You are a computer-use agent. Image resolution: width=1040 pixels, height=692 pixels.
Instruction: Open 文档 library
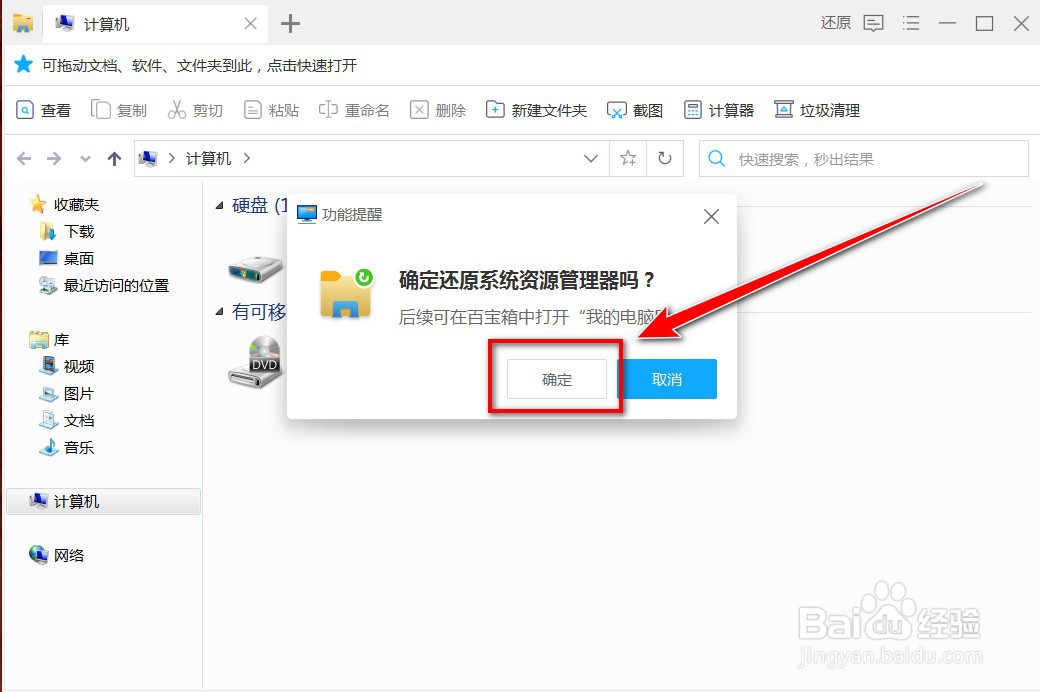(66, 421)
